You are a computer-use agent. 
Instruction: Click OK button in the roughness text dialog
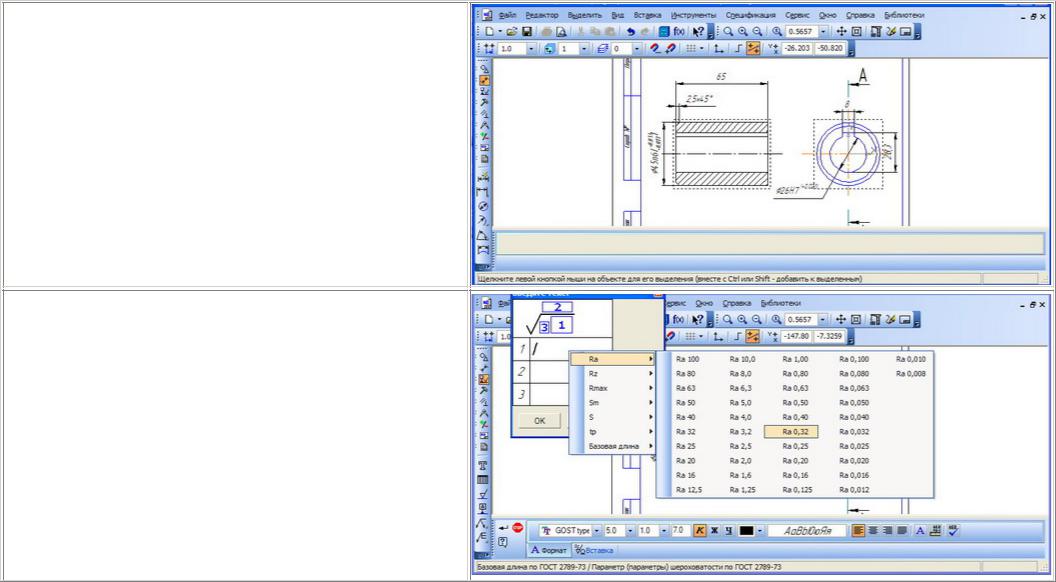tap(539, 421)
